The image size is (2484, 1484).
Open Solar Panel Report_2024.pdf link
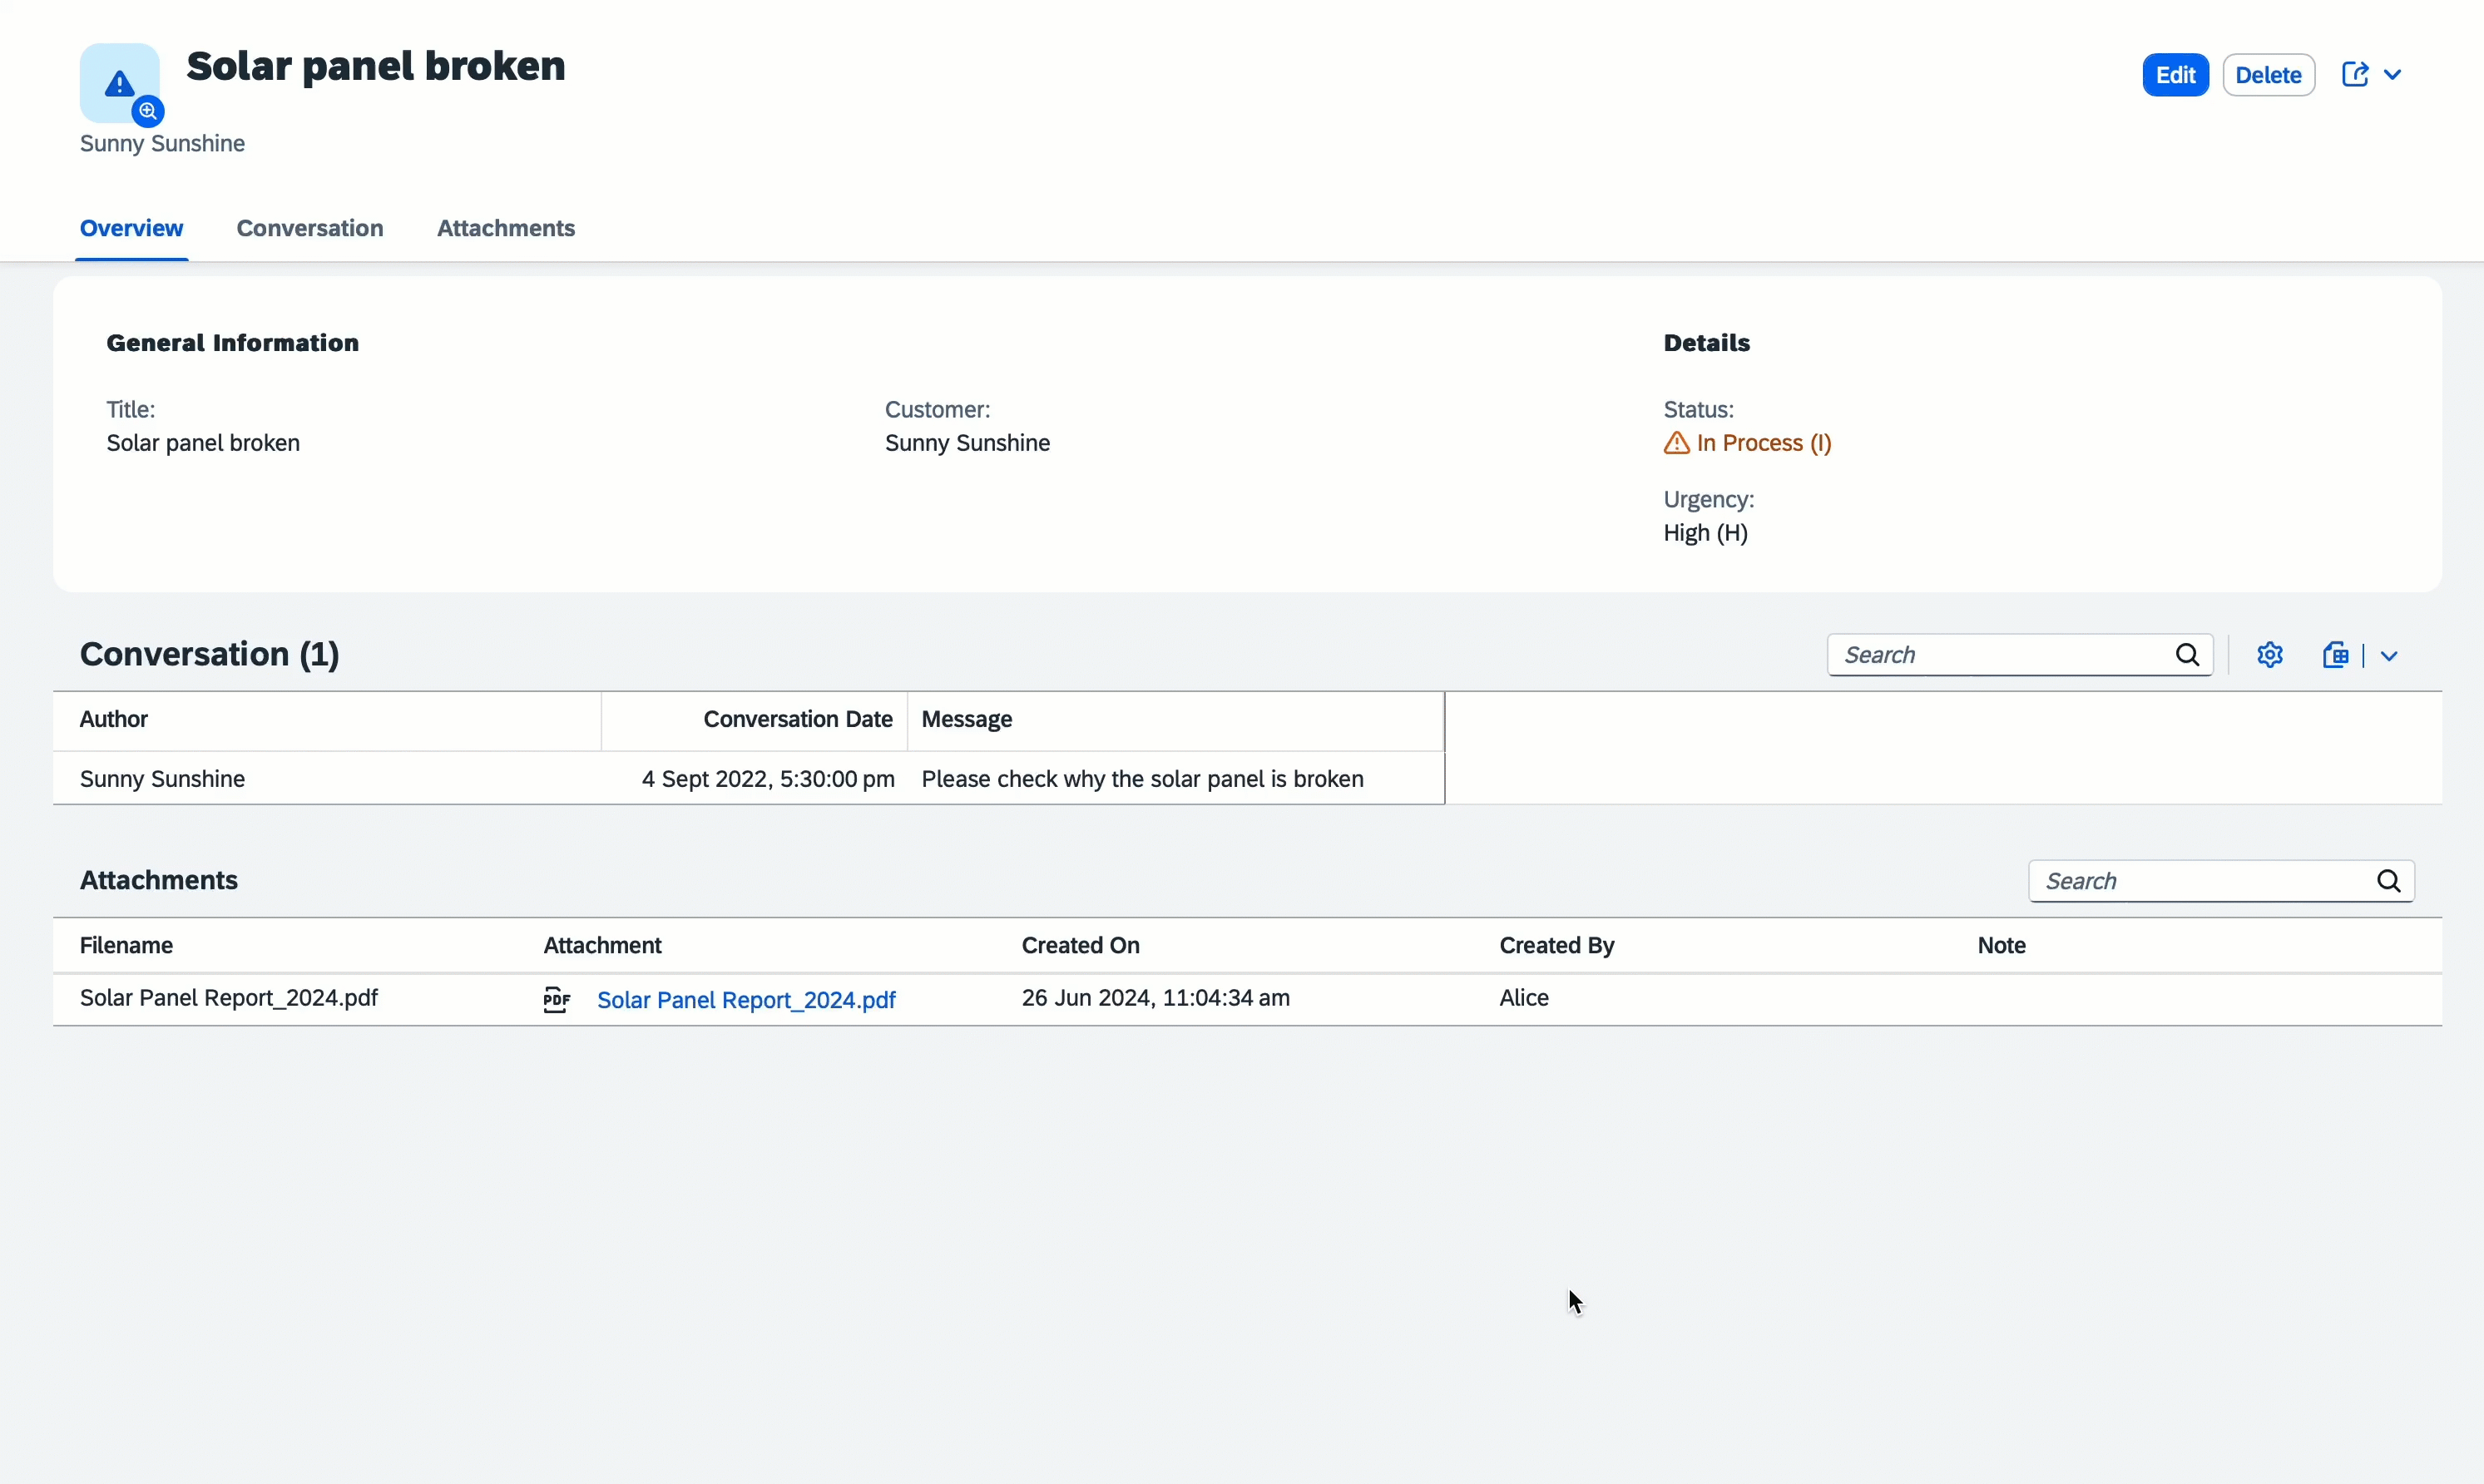coord(746,1000)
